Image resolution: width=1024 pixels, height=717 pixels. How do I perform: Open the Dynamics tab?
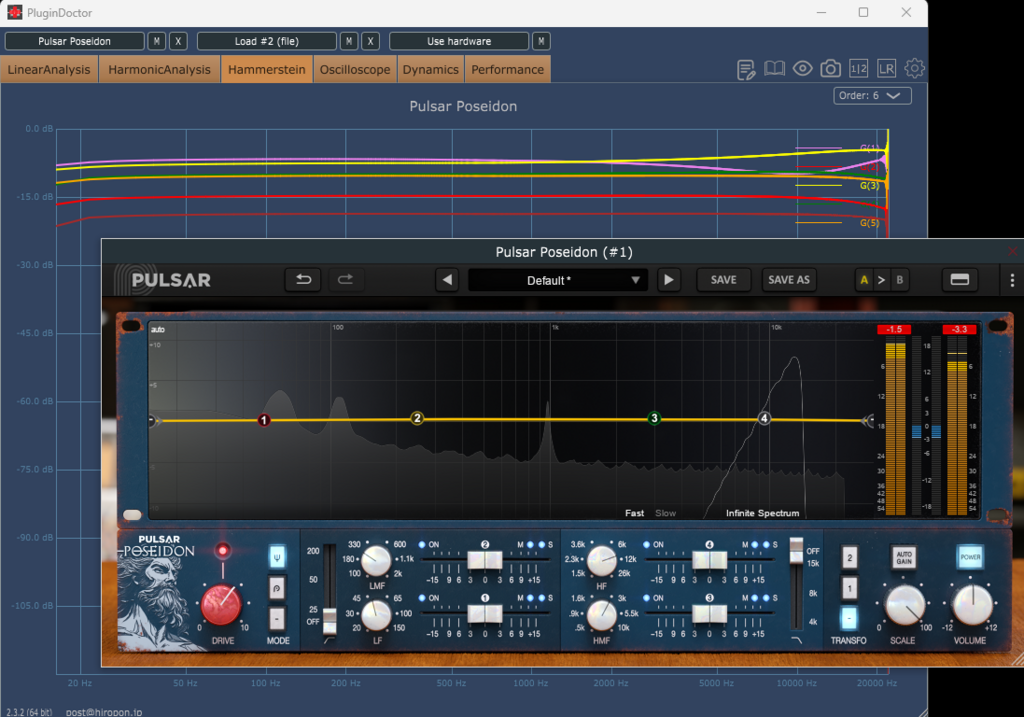(x=430, y=69)
